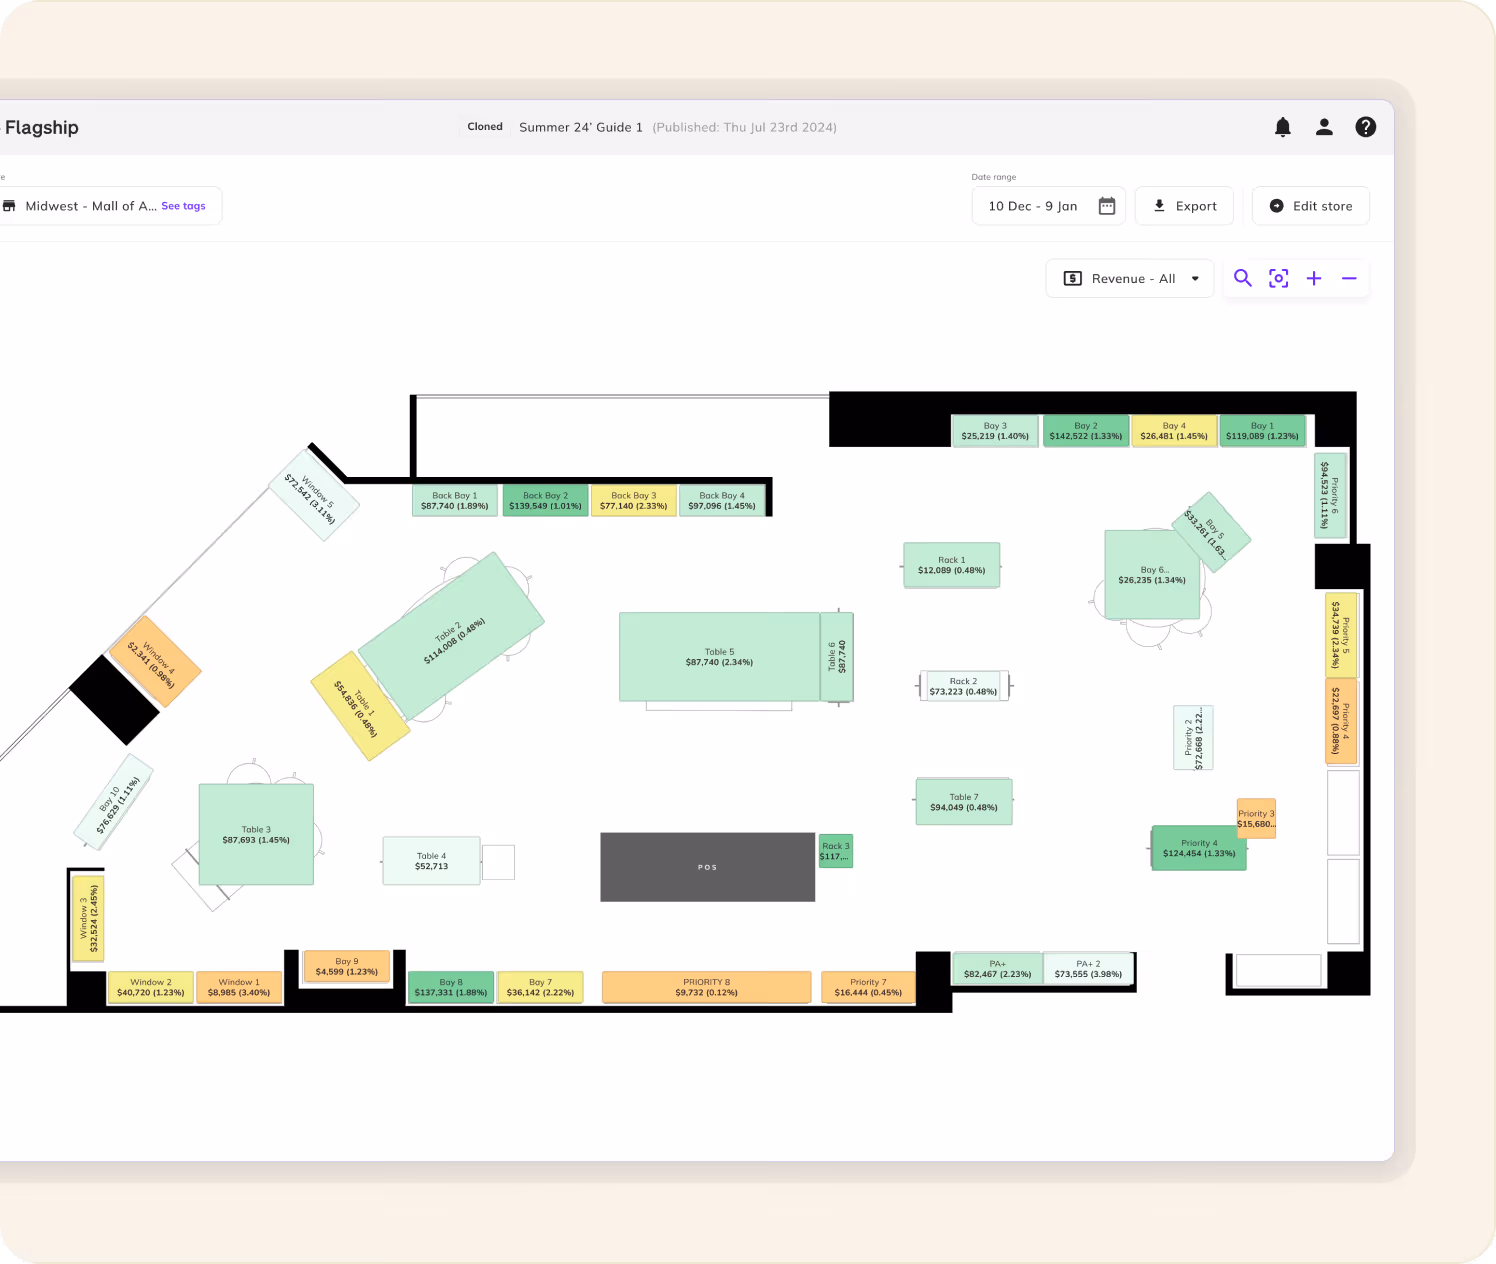Select the Priority 7 fixture $16,444
Screen dimensions: 1496x1264
click(x=868, y=987)
